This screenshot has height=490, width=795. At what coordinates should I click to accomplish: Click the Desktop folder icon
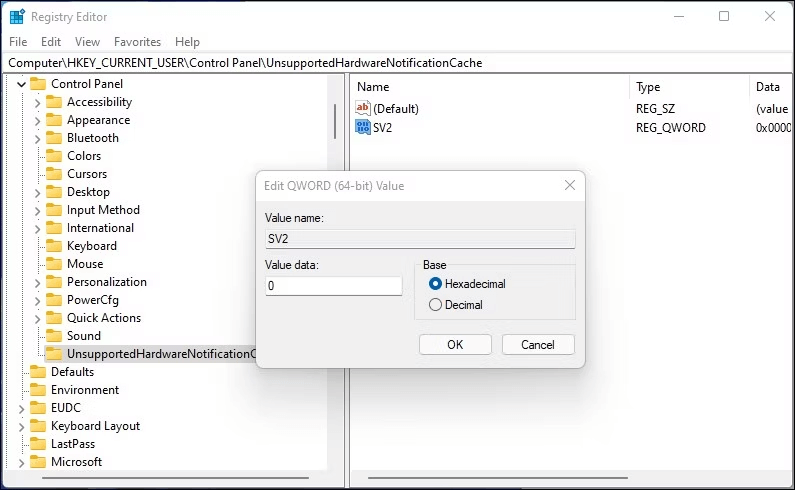[x=54, y=192]
